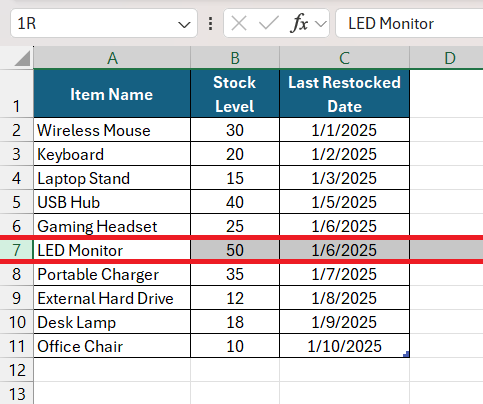Click stock level 40 for USB Hub
483x404 pixels.
point(235,202)
